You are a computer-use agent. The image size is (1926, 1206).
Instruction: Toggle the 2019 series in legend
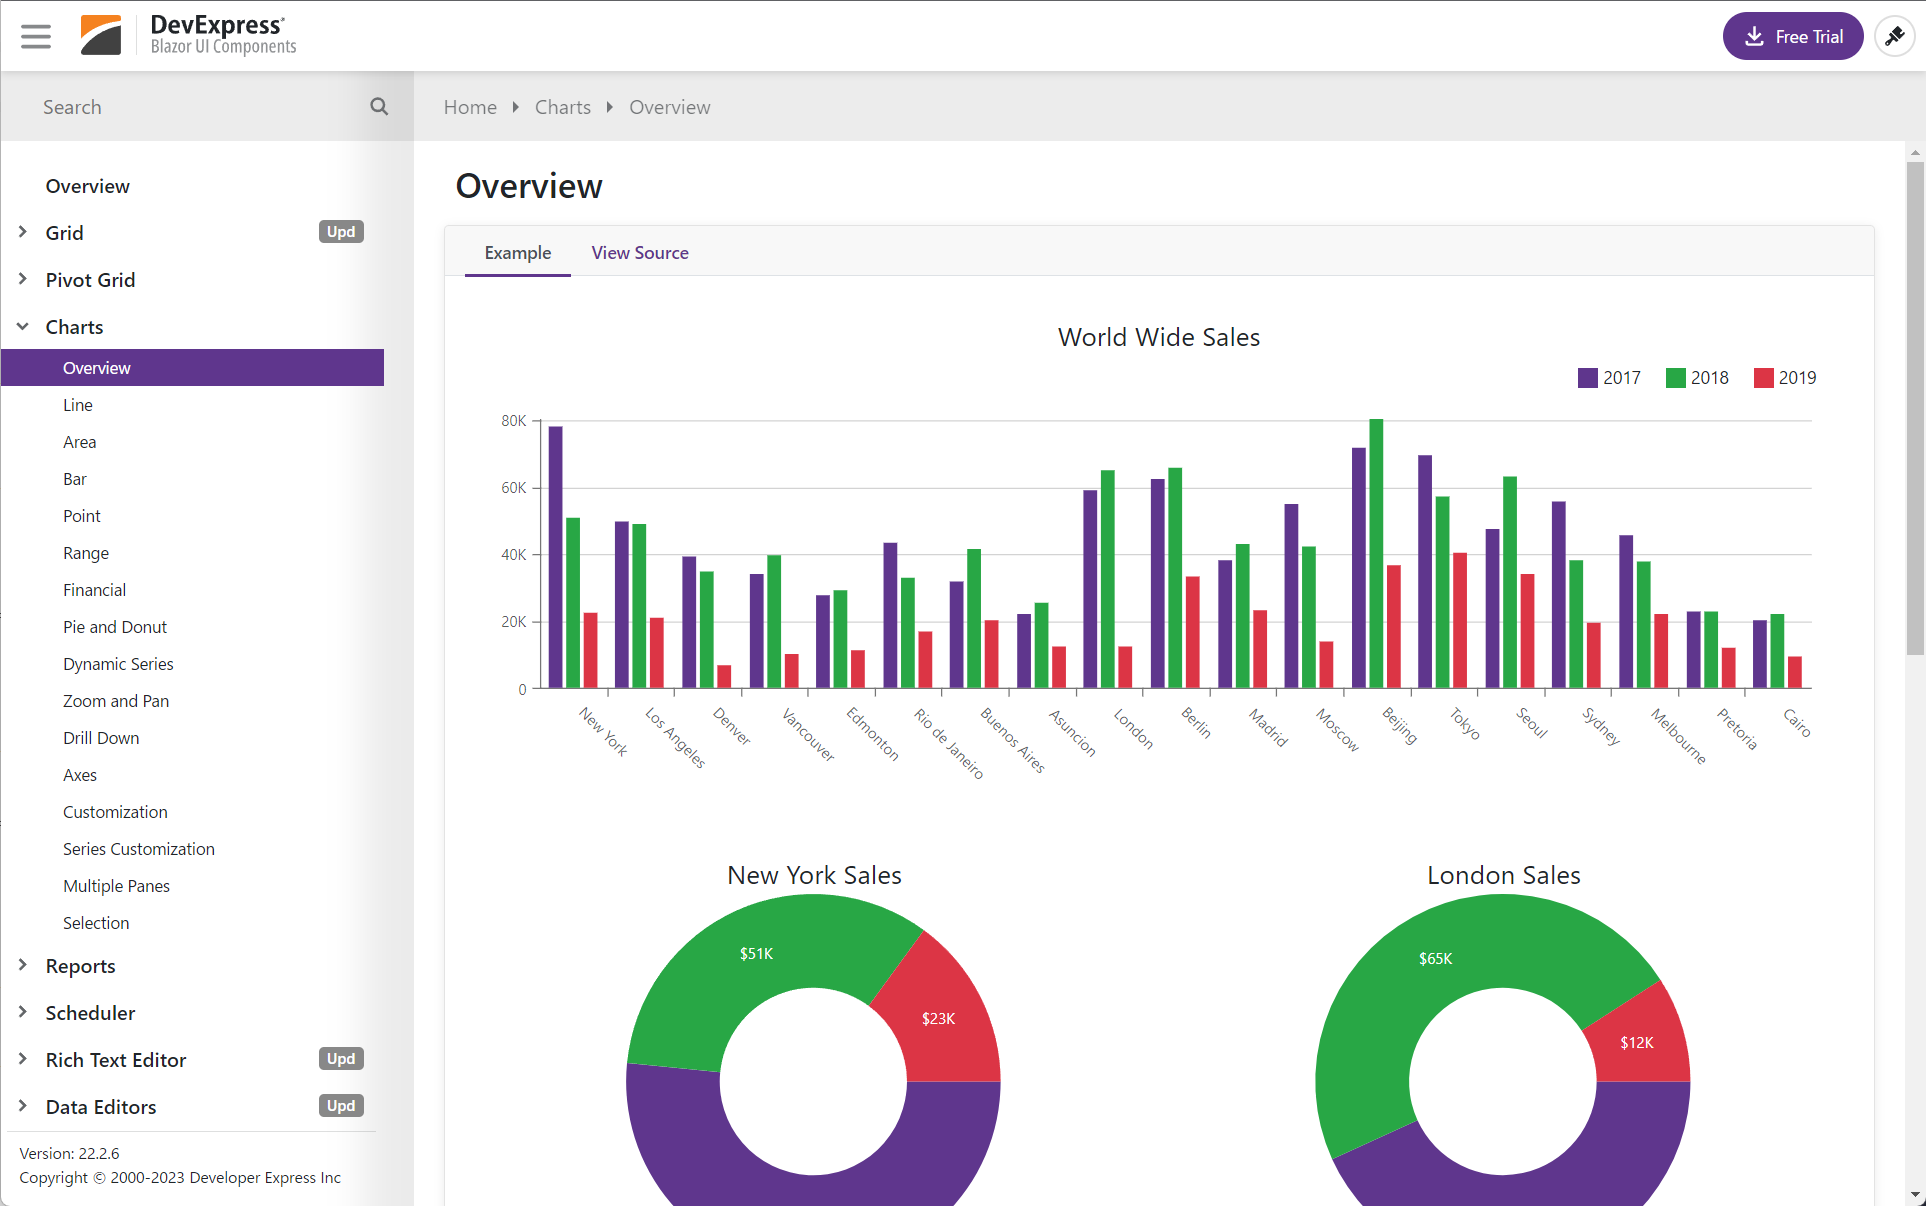point(1785,378)
